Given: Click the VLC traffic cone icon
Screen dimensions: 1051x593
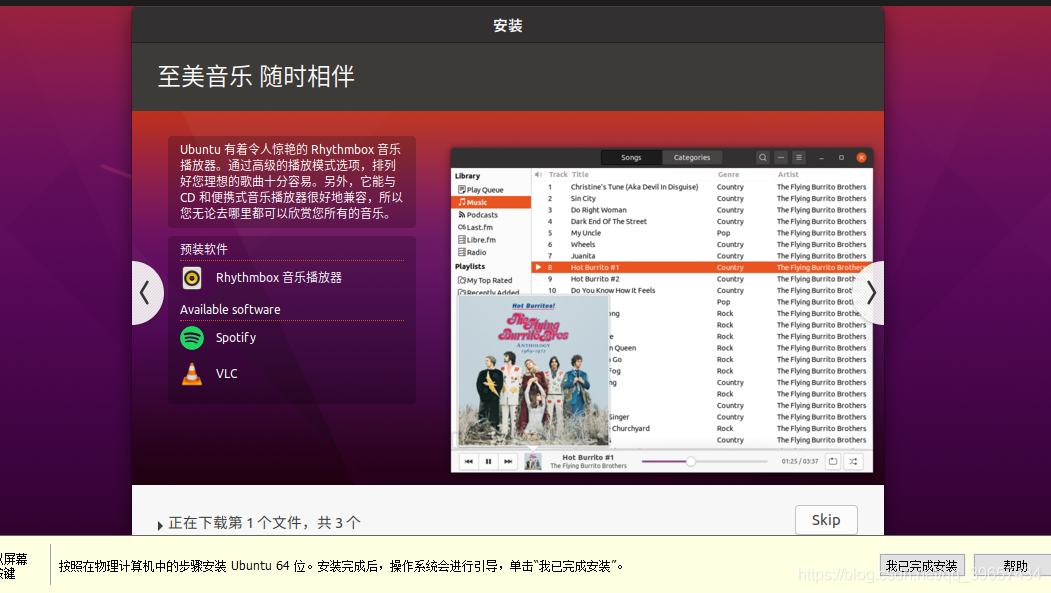Looking at the screenshot, I should [192, 374].
